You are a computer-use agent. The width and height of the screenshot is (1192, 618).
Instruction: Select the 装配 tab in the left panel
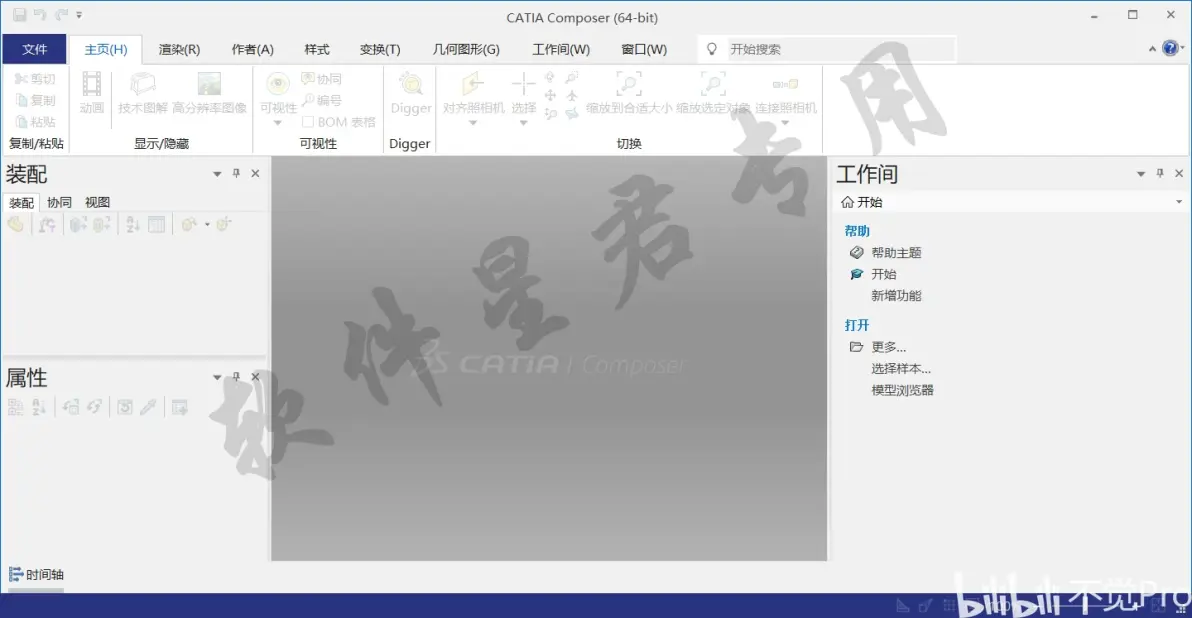(21, 202)
